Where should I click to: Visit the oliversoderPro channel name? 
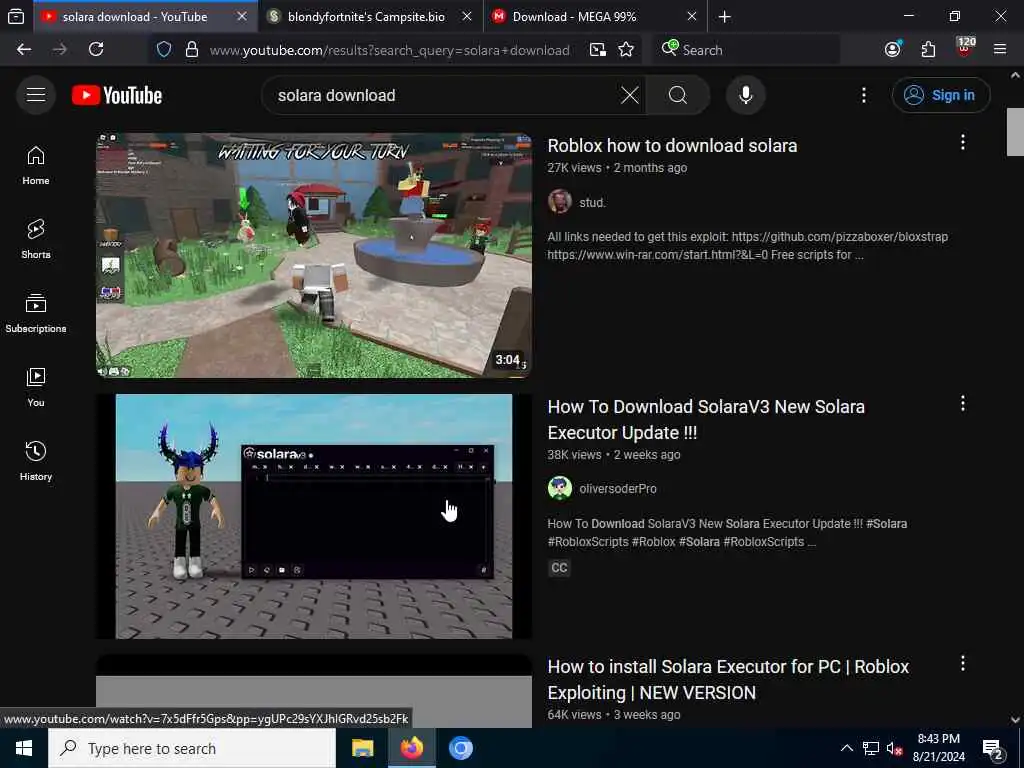618,488
